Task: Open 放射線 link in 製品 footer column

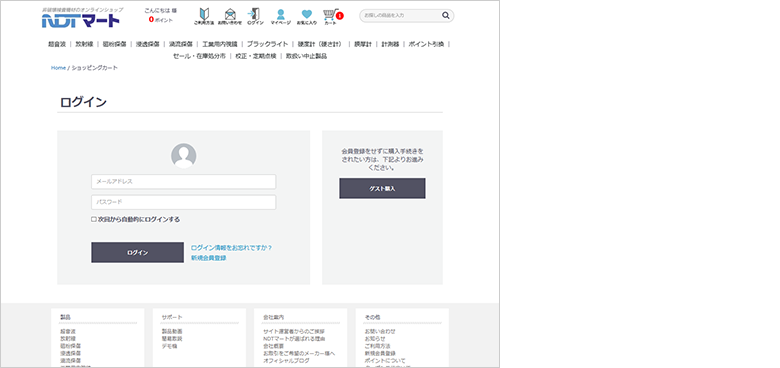Action: pyautogui.click(x=68, y=339)
